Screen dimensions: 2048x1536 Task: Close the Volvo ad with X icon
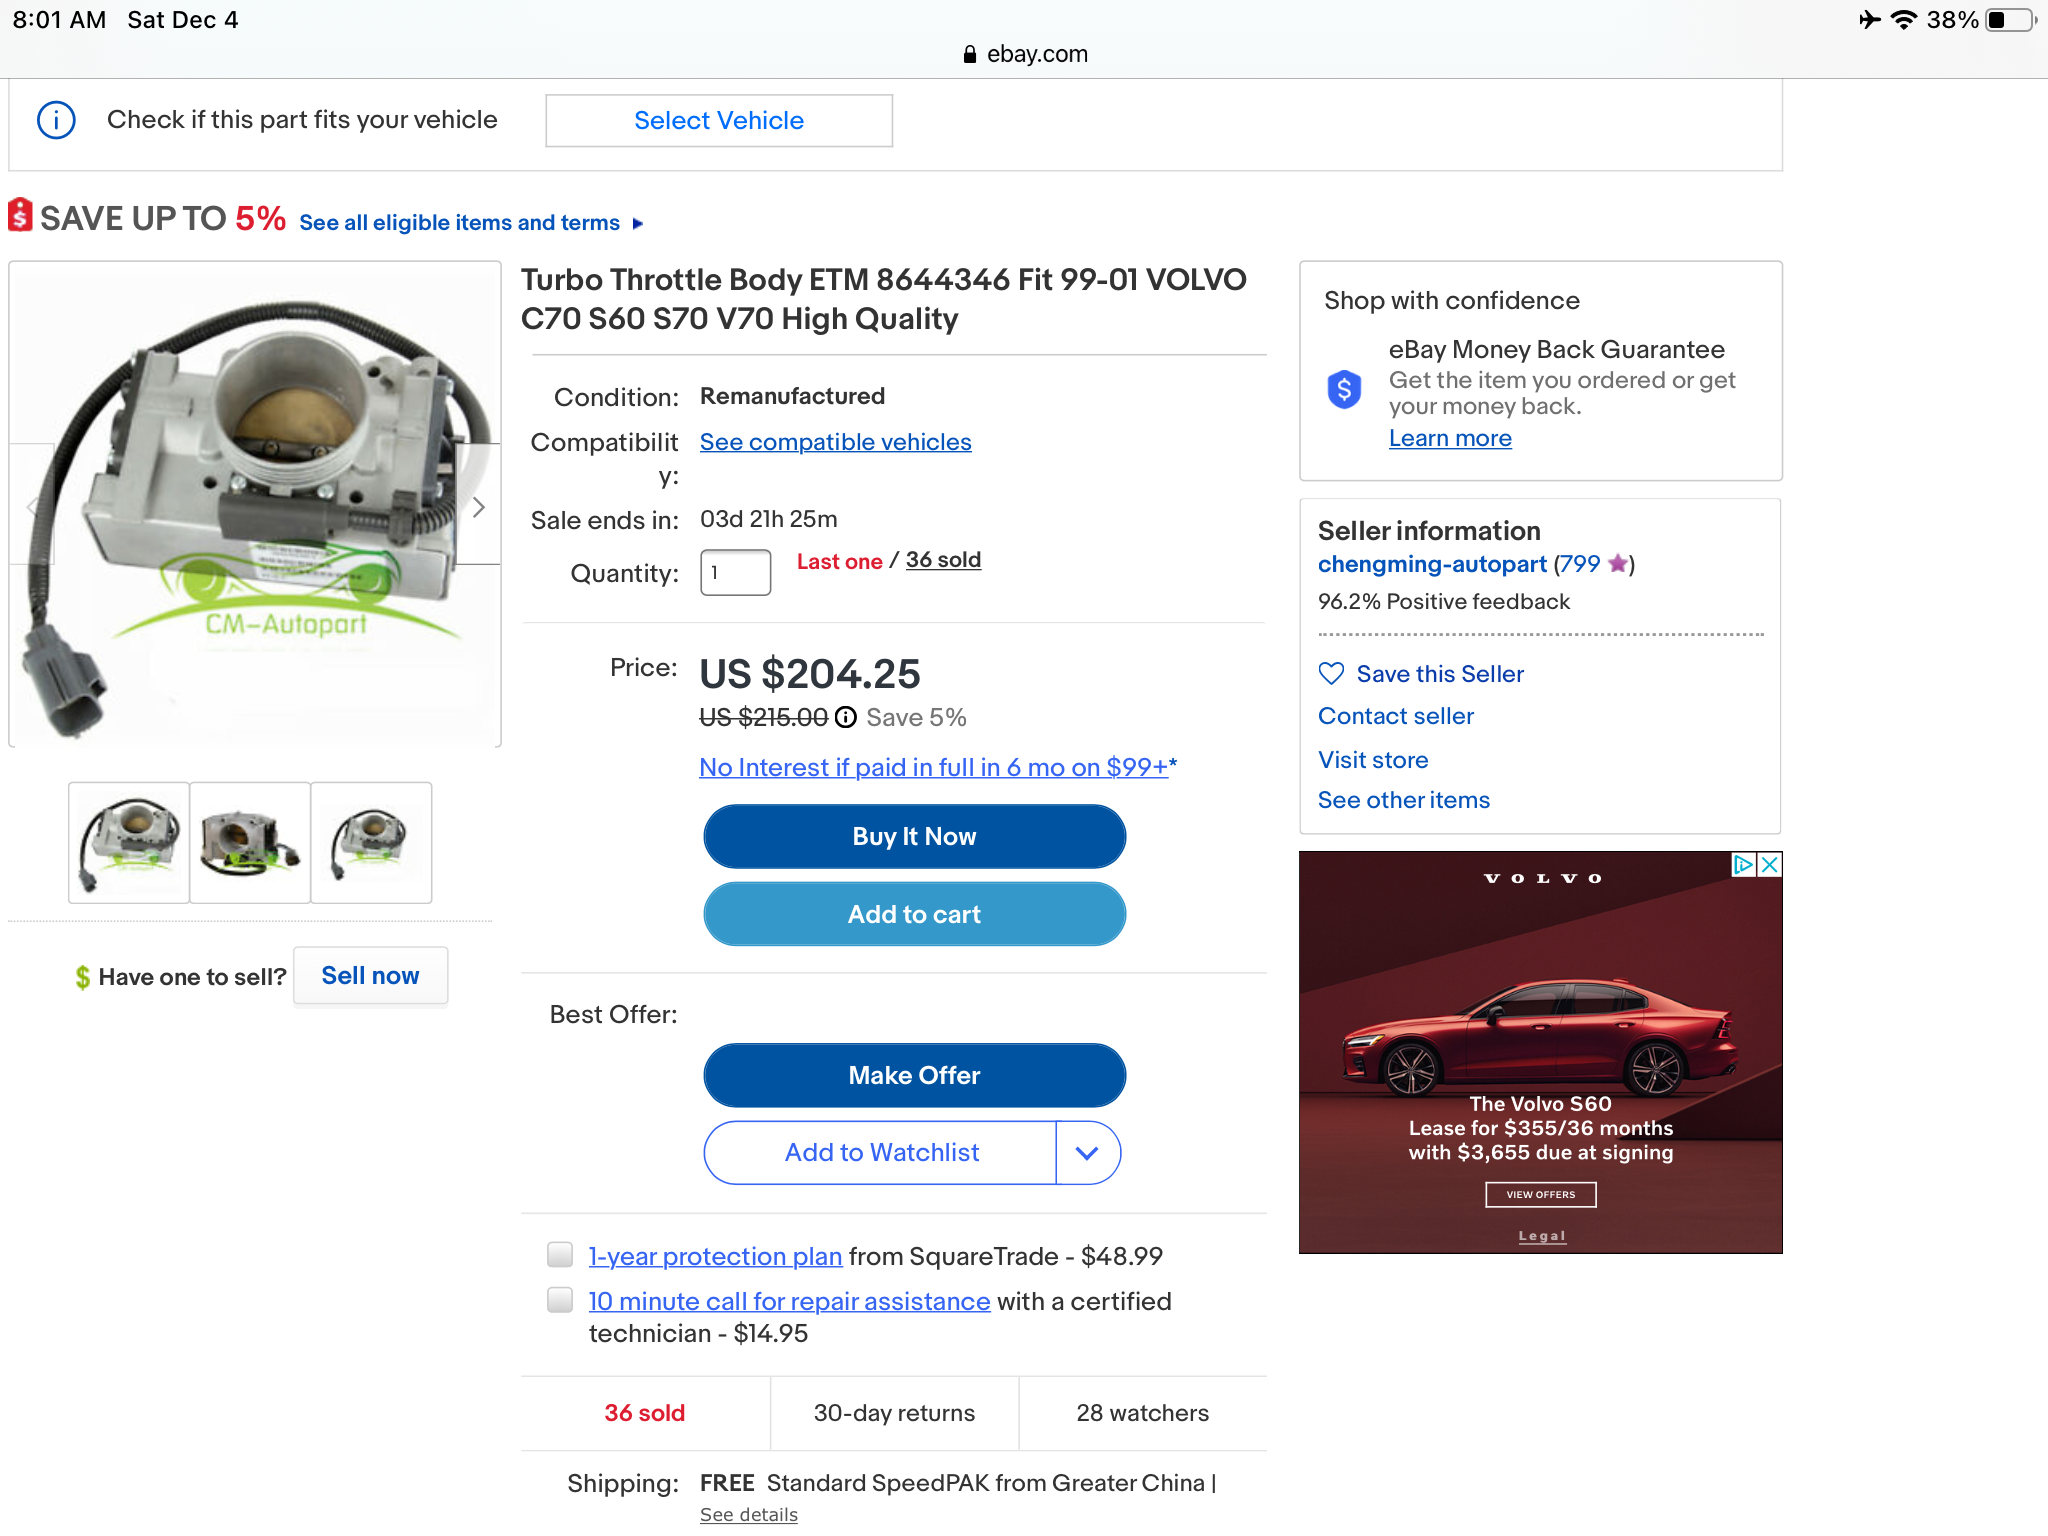(x=1769, y=865)
